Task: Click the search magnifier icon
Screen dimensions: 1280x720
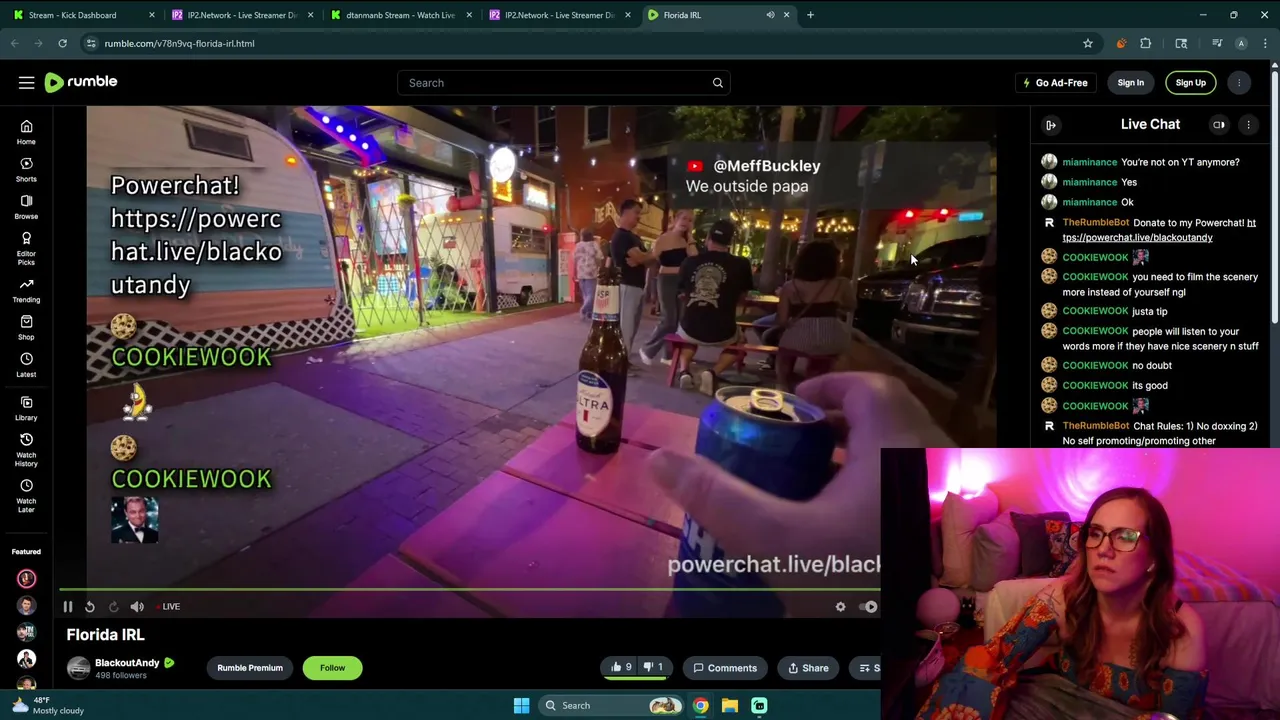Action: coord(717,83)
